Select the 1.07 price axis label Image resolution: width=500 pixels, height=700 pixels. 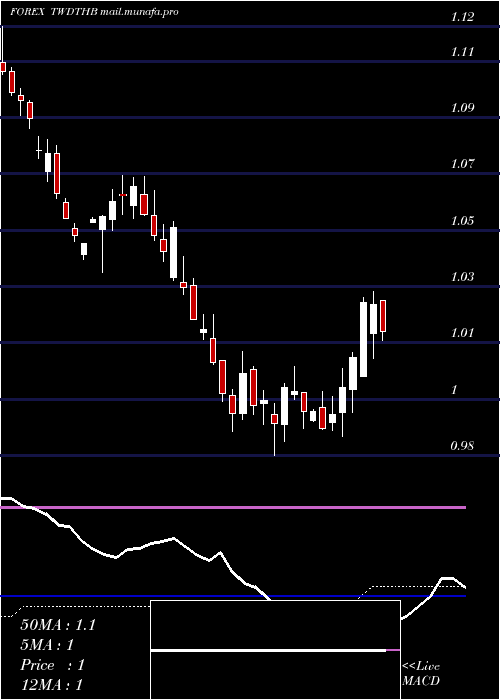coord(462,164)
